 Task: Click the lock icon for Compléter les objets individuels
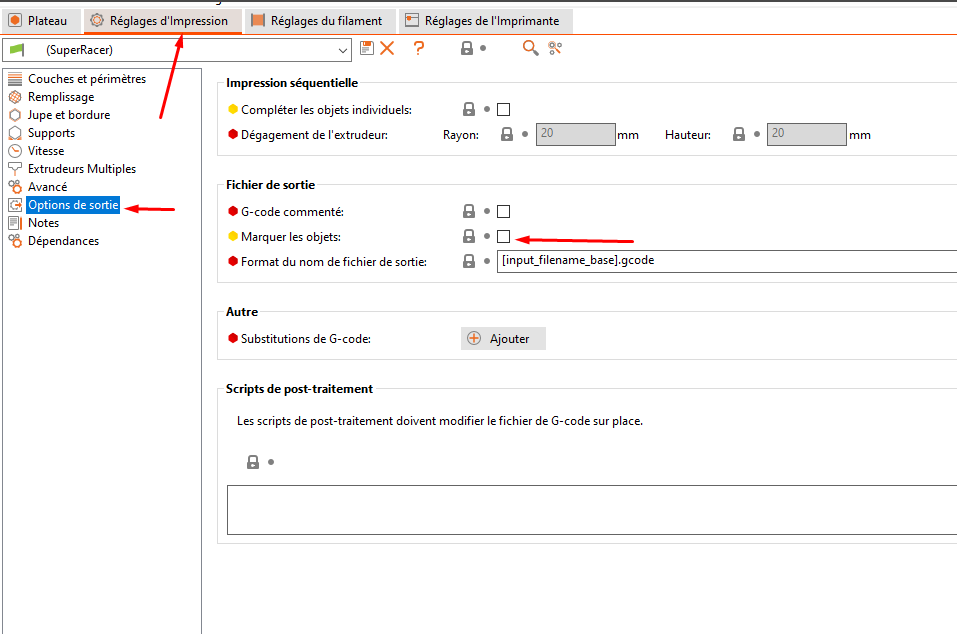click(469, 109)
